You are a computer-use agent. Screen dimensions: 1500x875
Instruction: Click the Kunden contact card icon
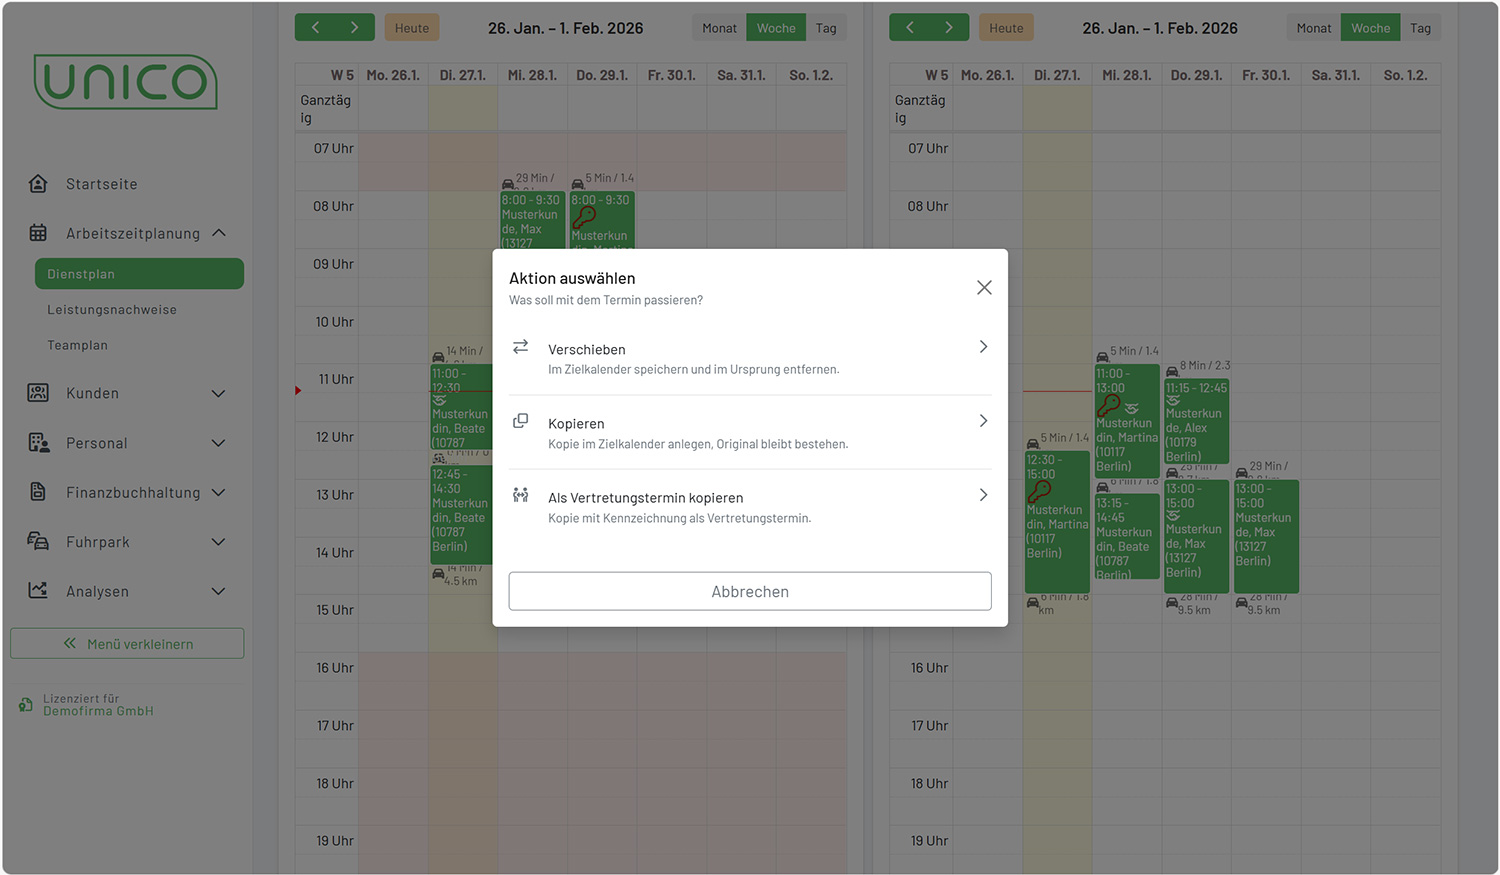tap(38, 393)
